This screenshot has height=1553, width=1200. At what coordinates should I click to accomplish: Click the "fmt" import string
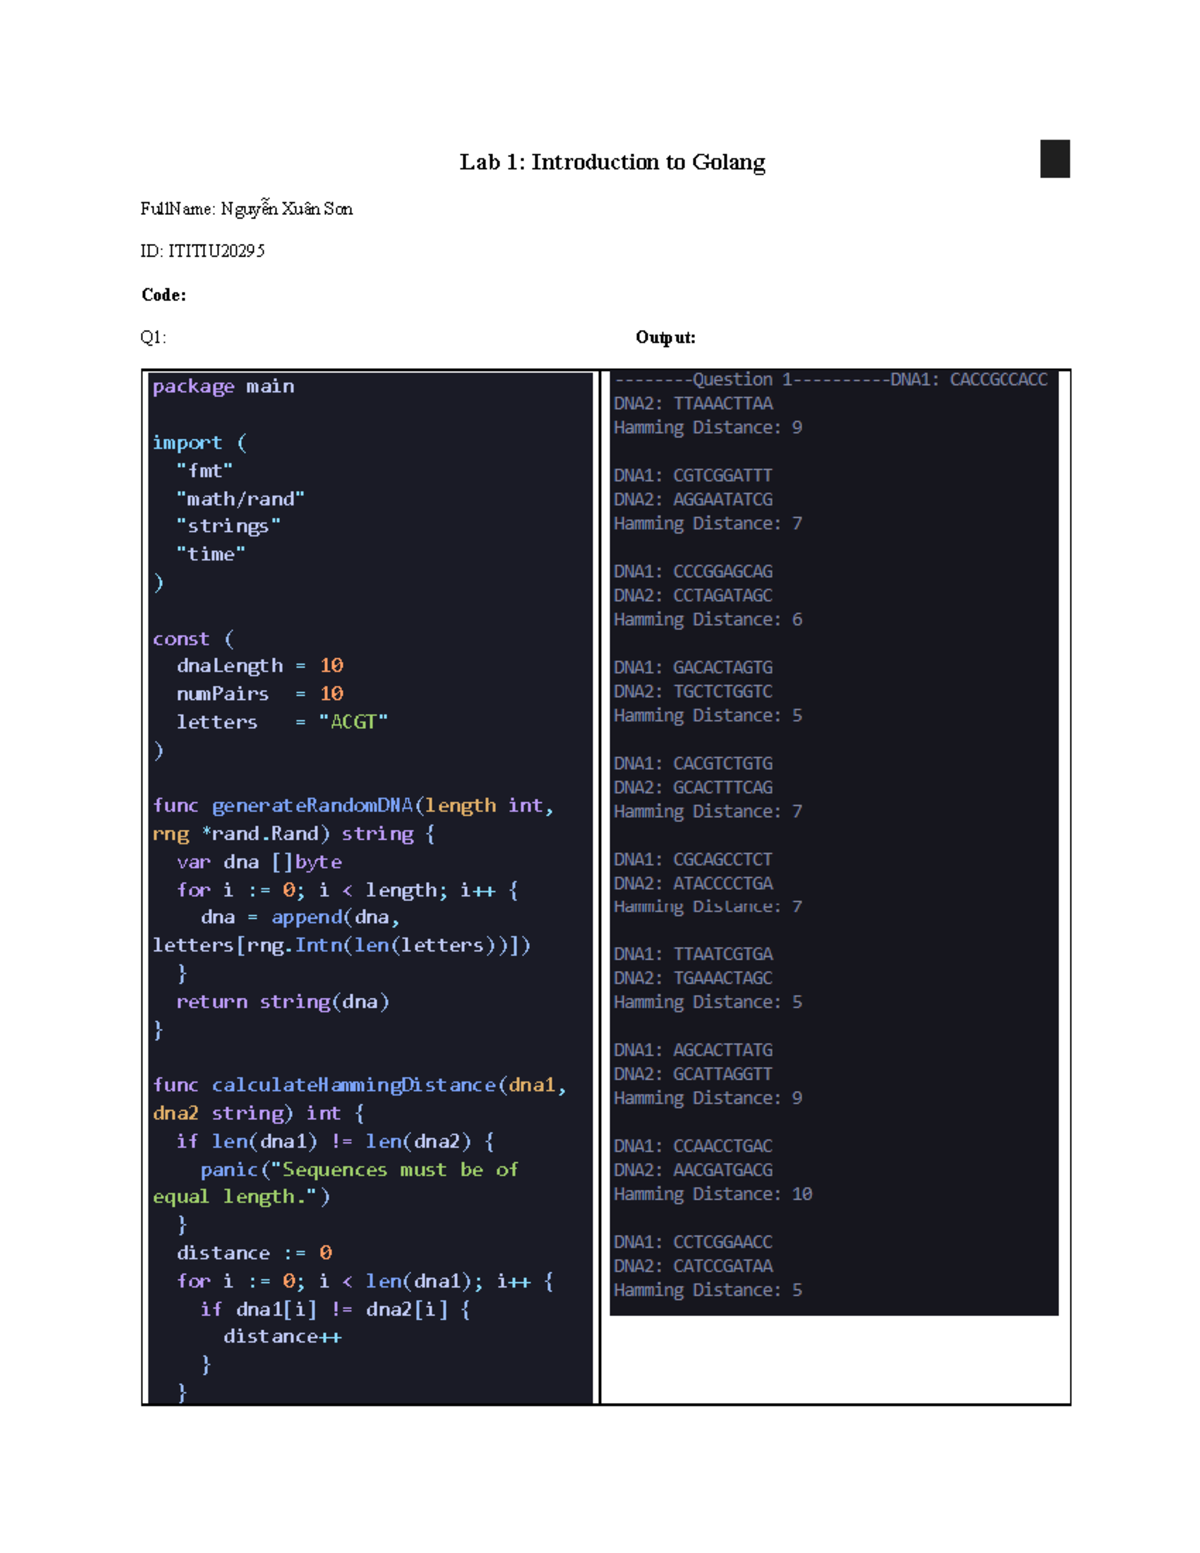[205, 470]
